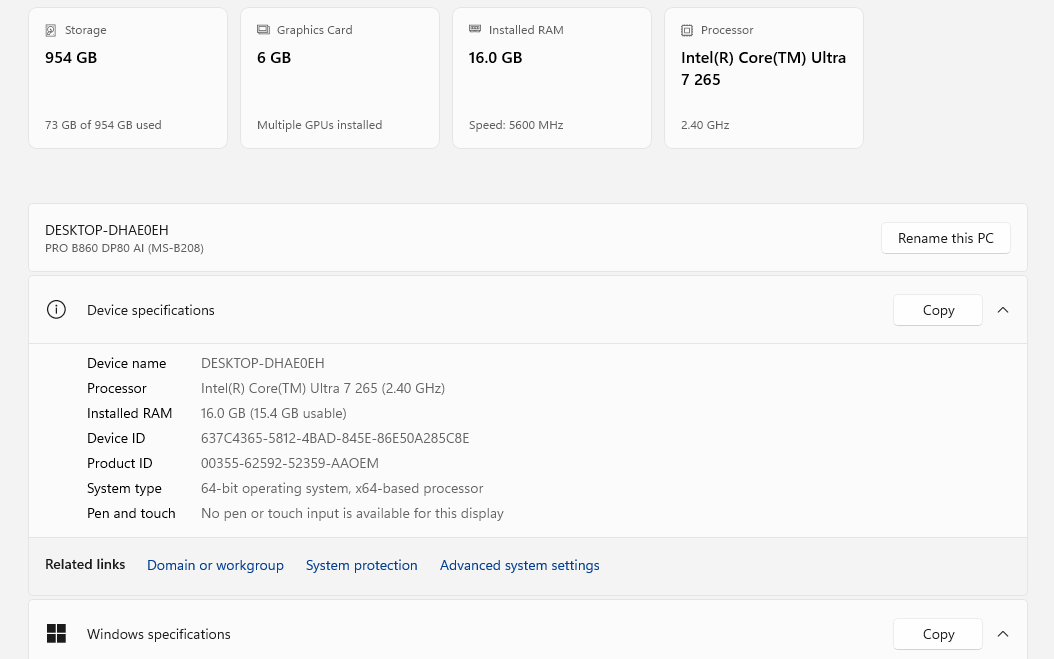Select the "73 GB of 954 GB used" text
Image resolution: width=1054 pixels, height=659 pixels.
[x=103, y=125]
